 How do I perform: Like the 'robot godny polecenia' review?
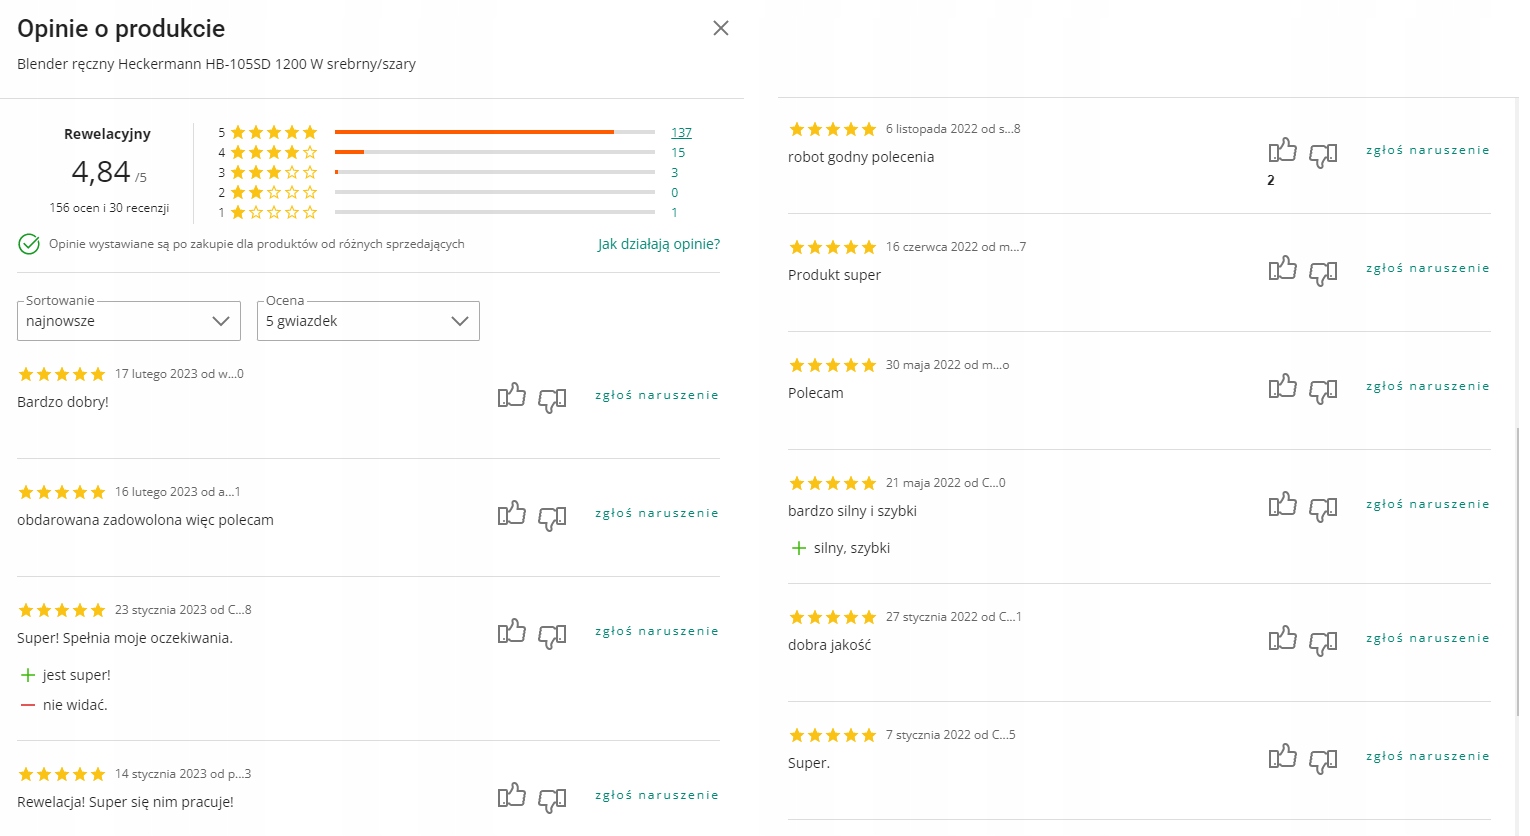click(x=1283, y=151)
